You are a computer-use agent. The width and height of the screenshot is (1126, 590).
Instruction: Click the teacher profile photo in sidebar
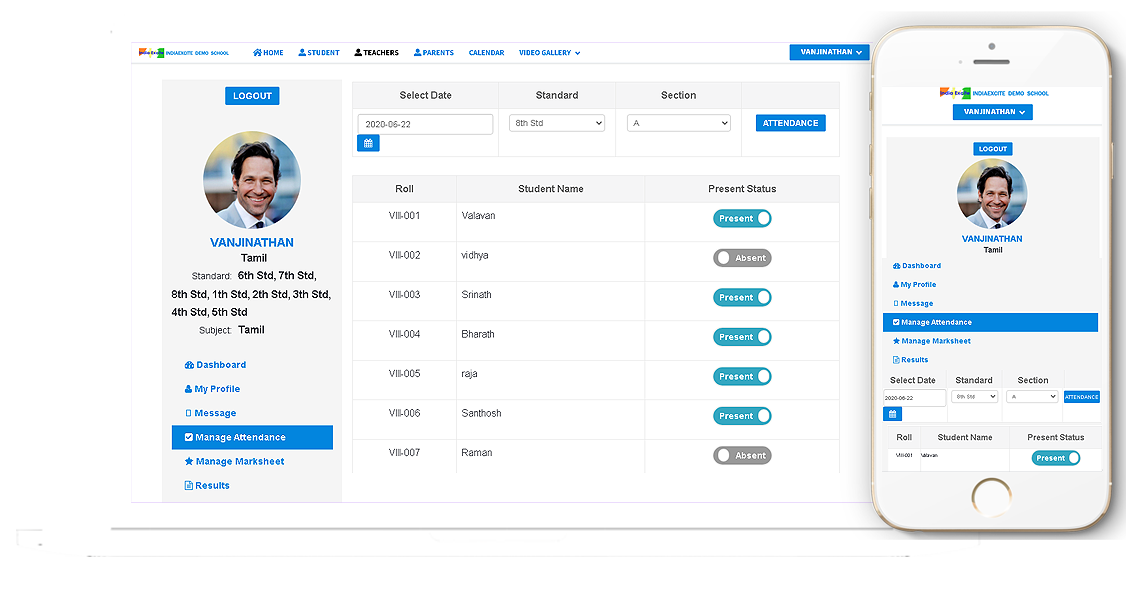[252, 180]
